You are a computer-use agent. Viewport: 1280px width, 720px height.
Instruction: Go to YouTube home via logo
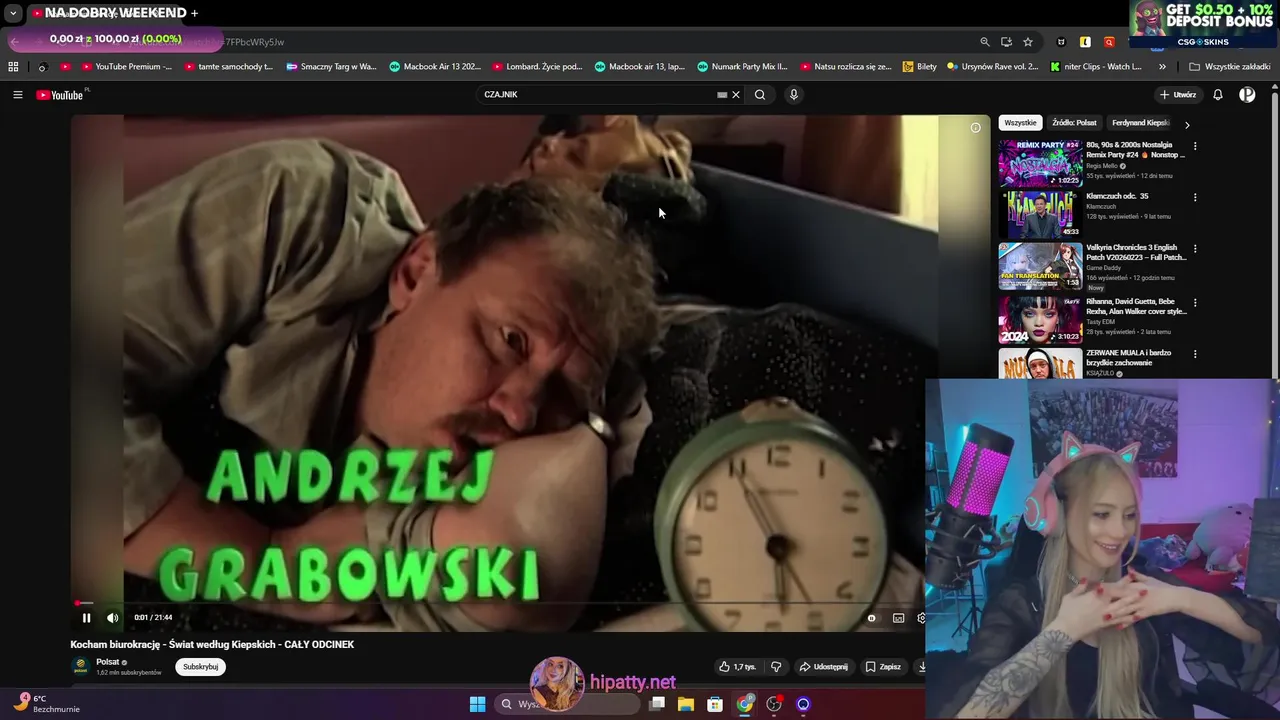coord(60,95)
